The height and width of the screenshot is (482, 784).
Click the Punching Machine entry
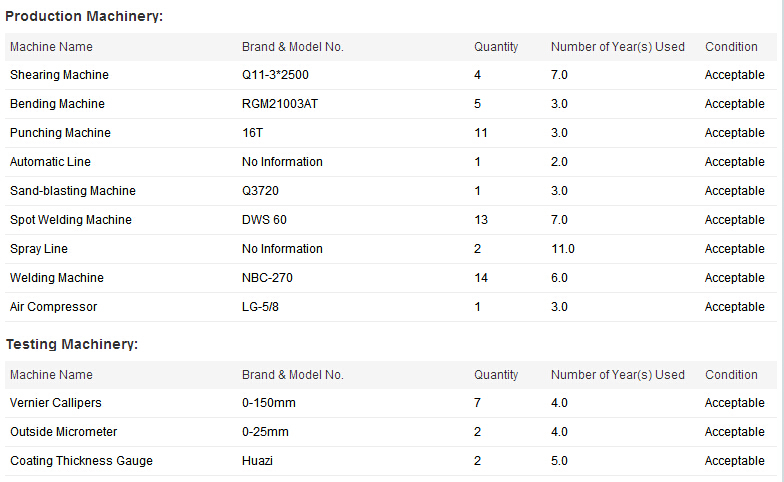tap(60, 133)
